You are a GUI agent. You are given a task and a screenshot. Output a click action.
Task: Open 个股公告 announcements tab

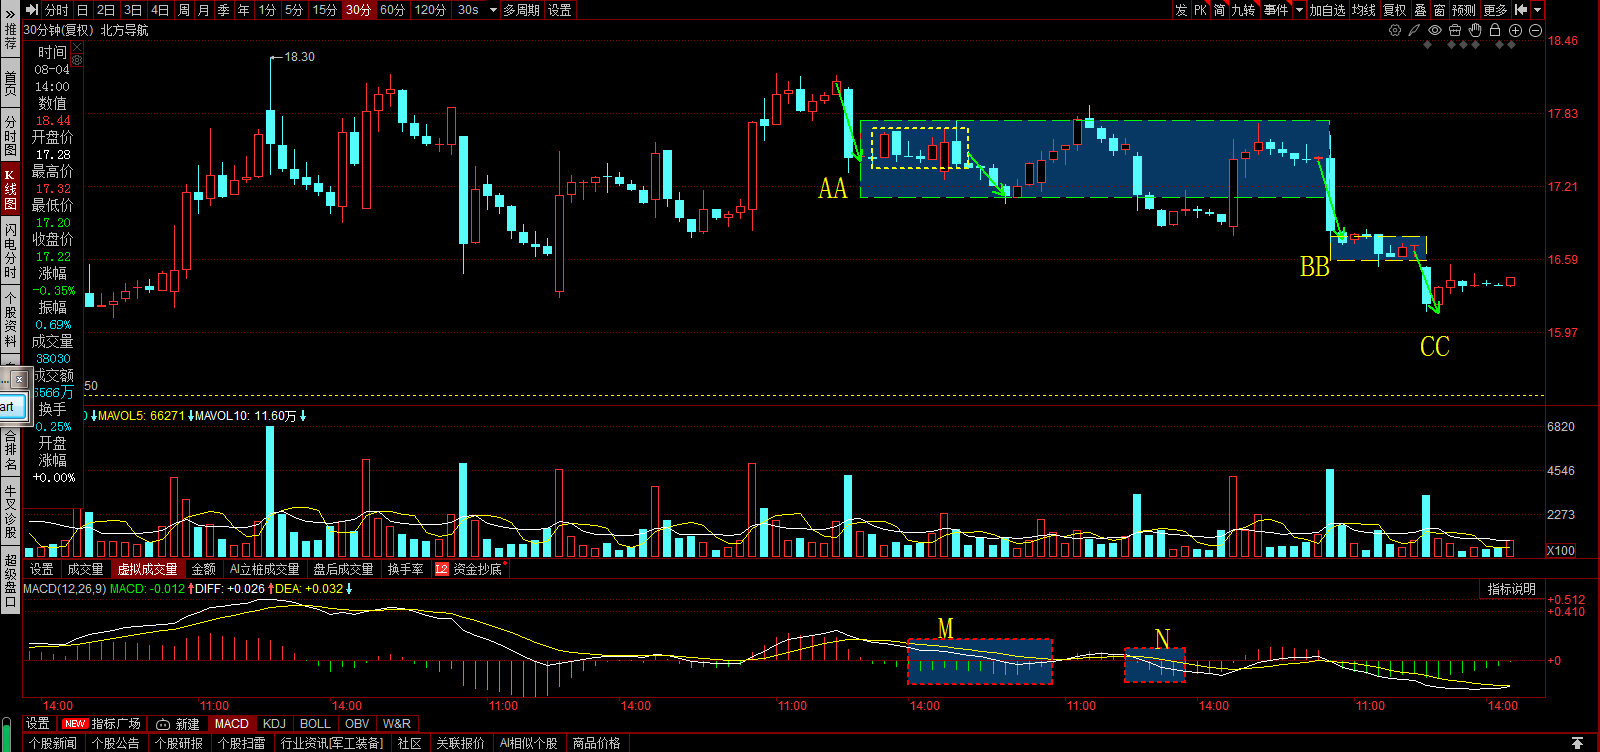tap(116, 743)
